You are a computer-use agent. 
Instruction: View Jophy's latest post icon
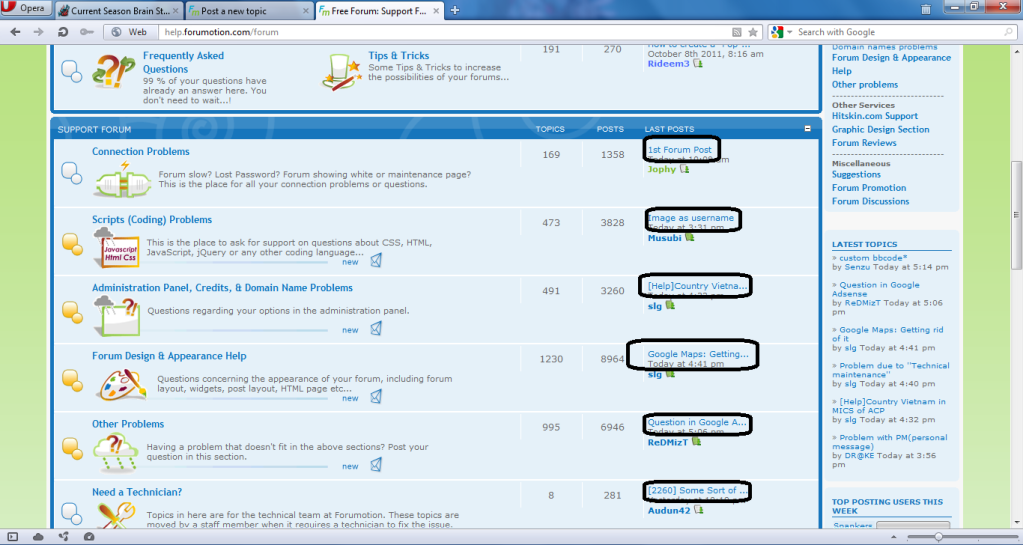pos(684,169)
